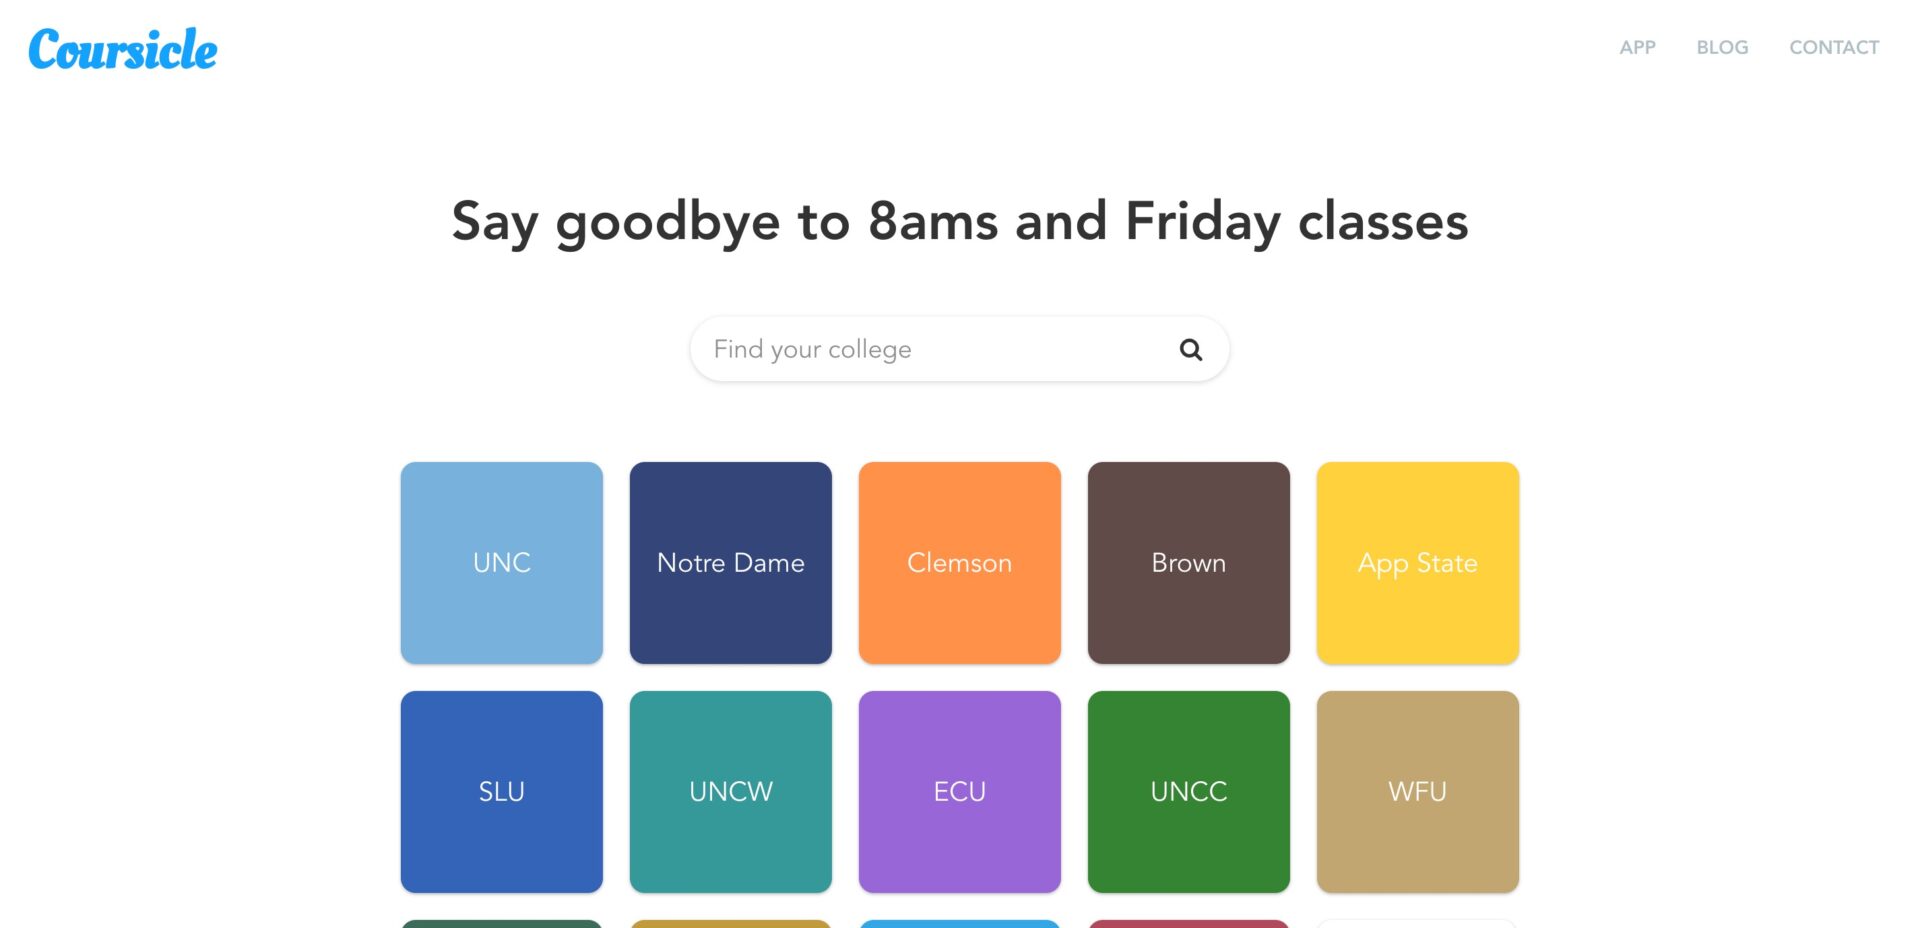Click the headline text above the search bar
This screenshot has height=928, width=1920.
[x=959, y=222]
